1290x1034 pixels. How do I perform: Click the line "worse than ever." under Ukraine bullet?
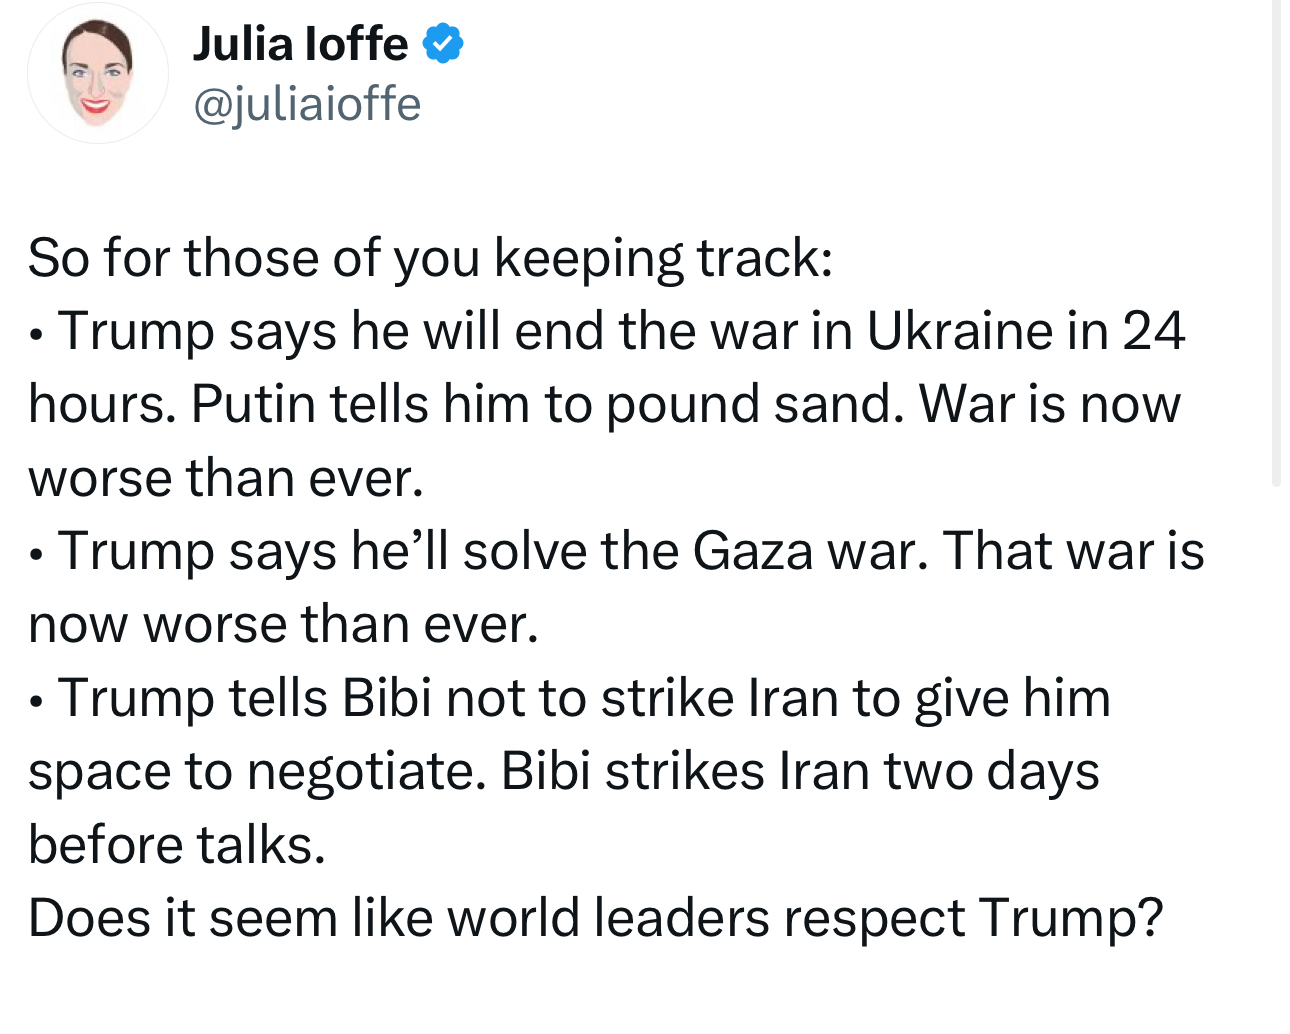(226, 478)
